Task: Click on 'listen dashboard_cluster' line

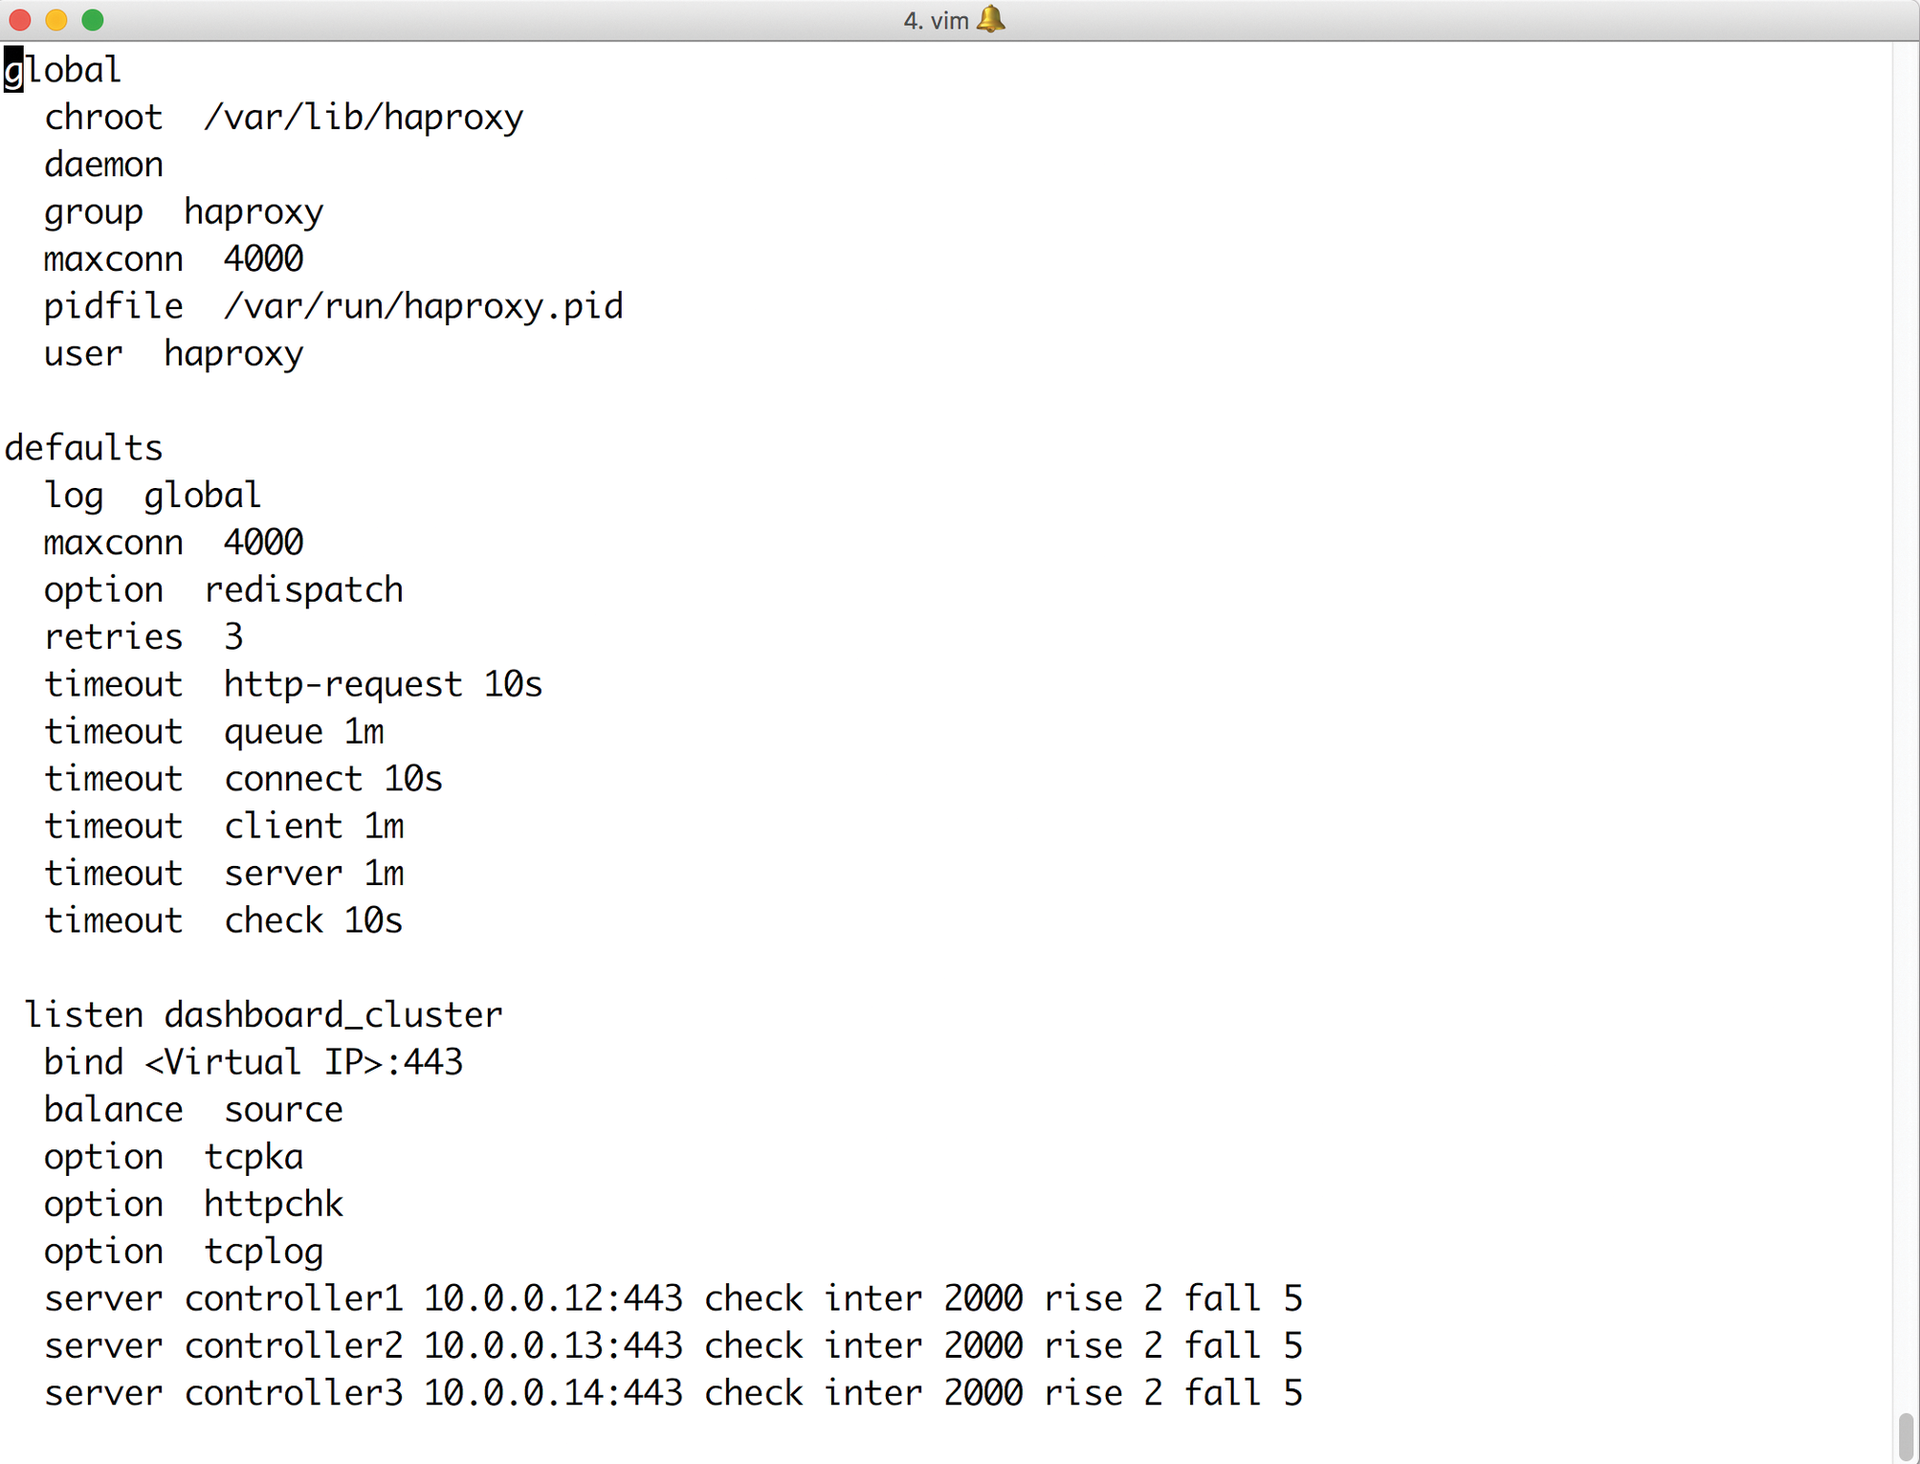Action: coord(263,1015)
